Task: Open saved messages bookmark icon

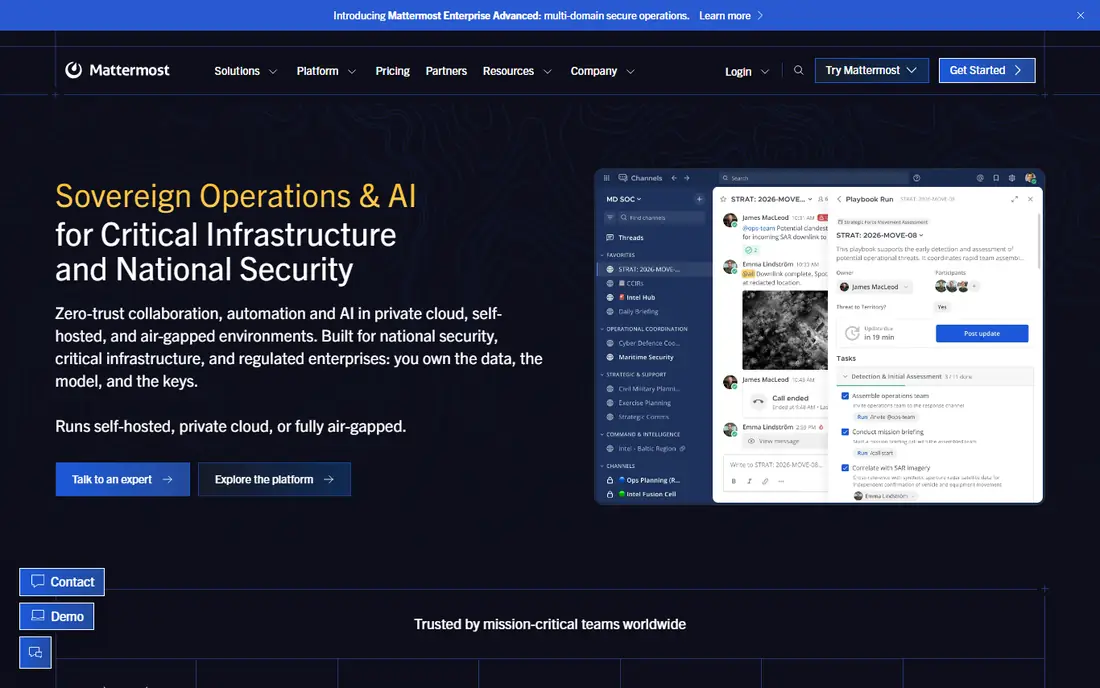Action: coord(996,178)
